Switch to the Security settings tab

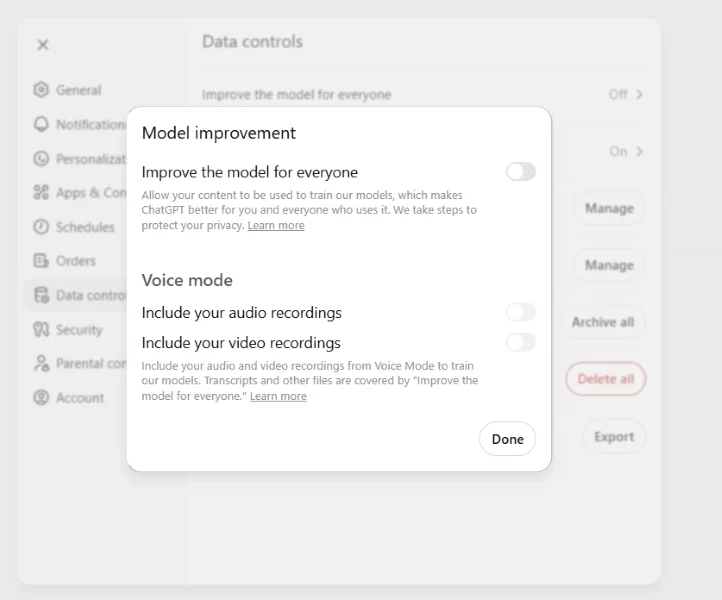74,330
